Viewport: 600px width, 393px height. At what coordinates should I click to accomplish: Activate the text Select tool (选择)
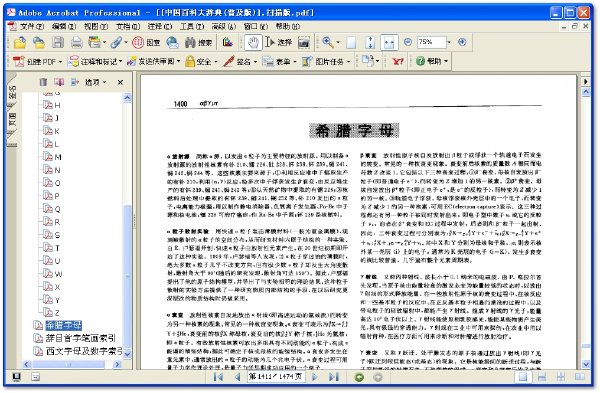click(x=279, y=42)
